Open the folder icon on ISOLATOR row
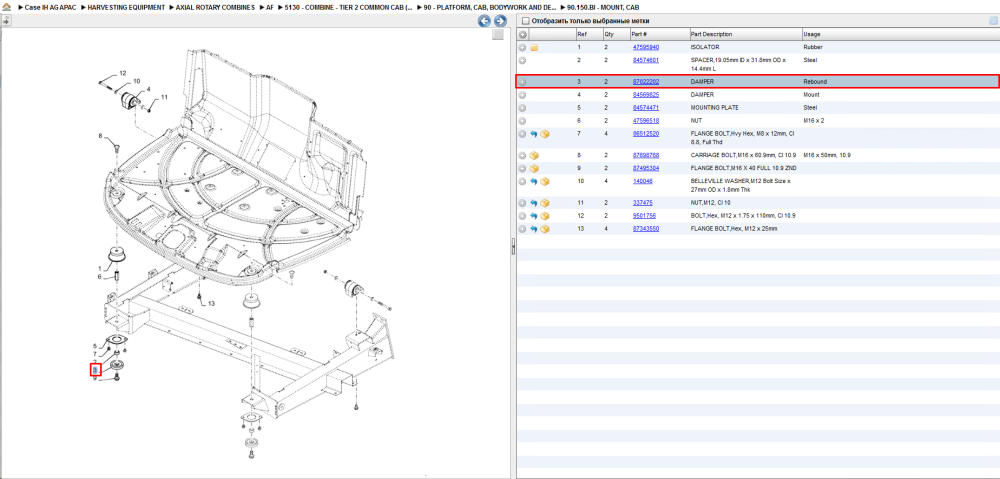1000x479 pixels. point(534,47)
